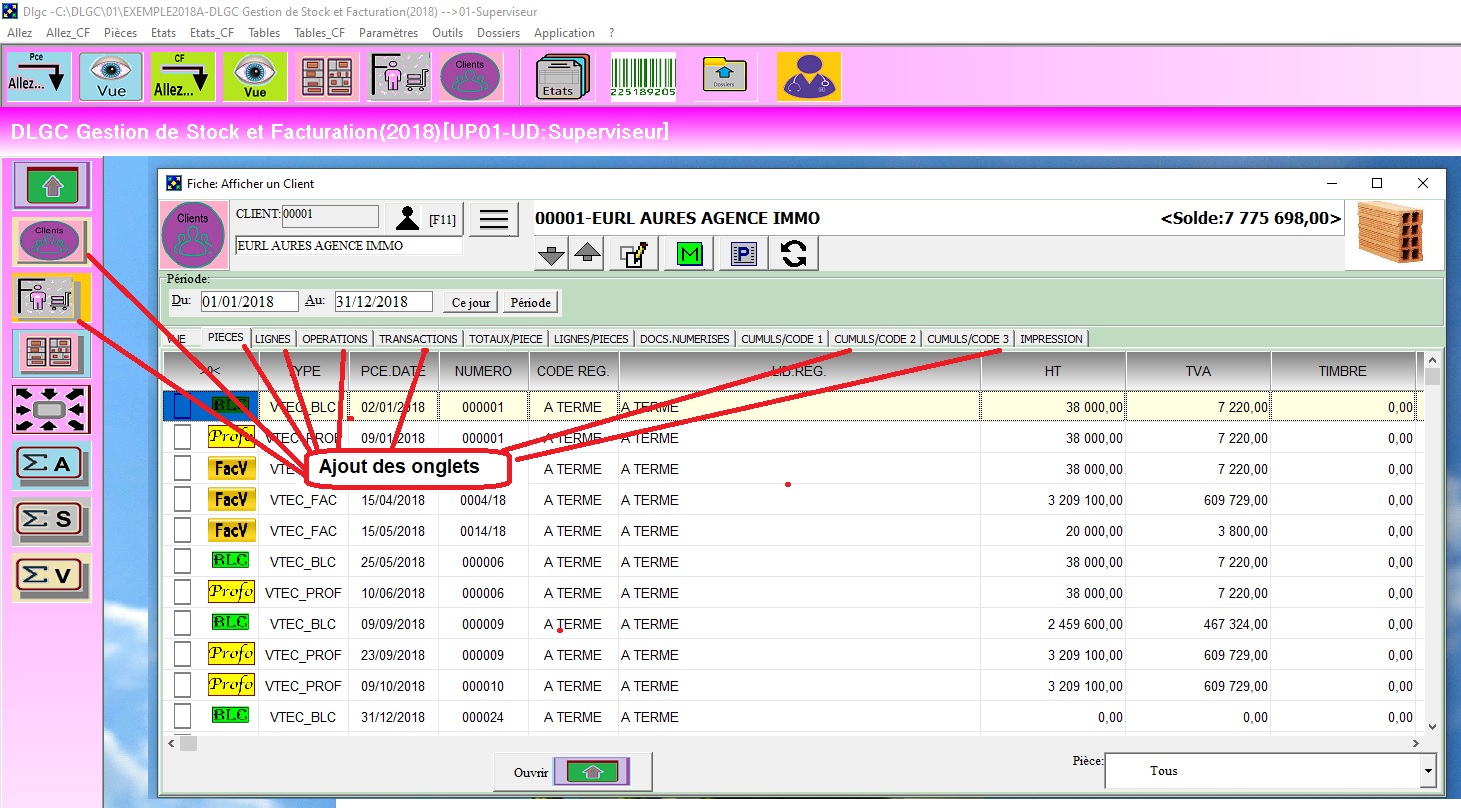This screenshot has height=808, width=1461.
Task: Open the Dossiers folder toolbar icon
Action: click(x=724, y=76)
